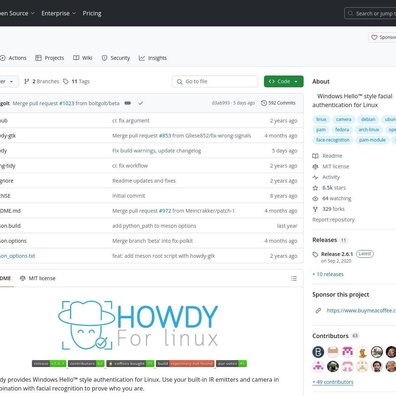Image resolution: width=396 pixels, height=396 pixels.
Task: Open the Pricing page link
Action: (92, 13)
